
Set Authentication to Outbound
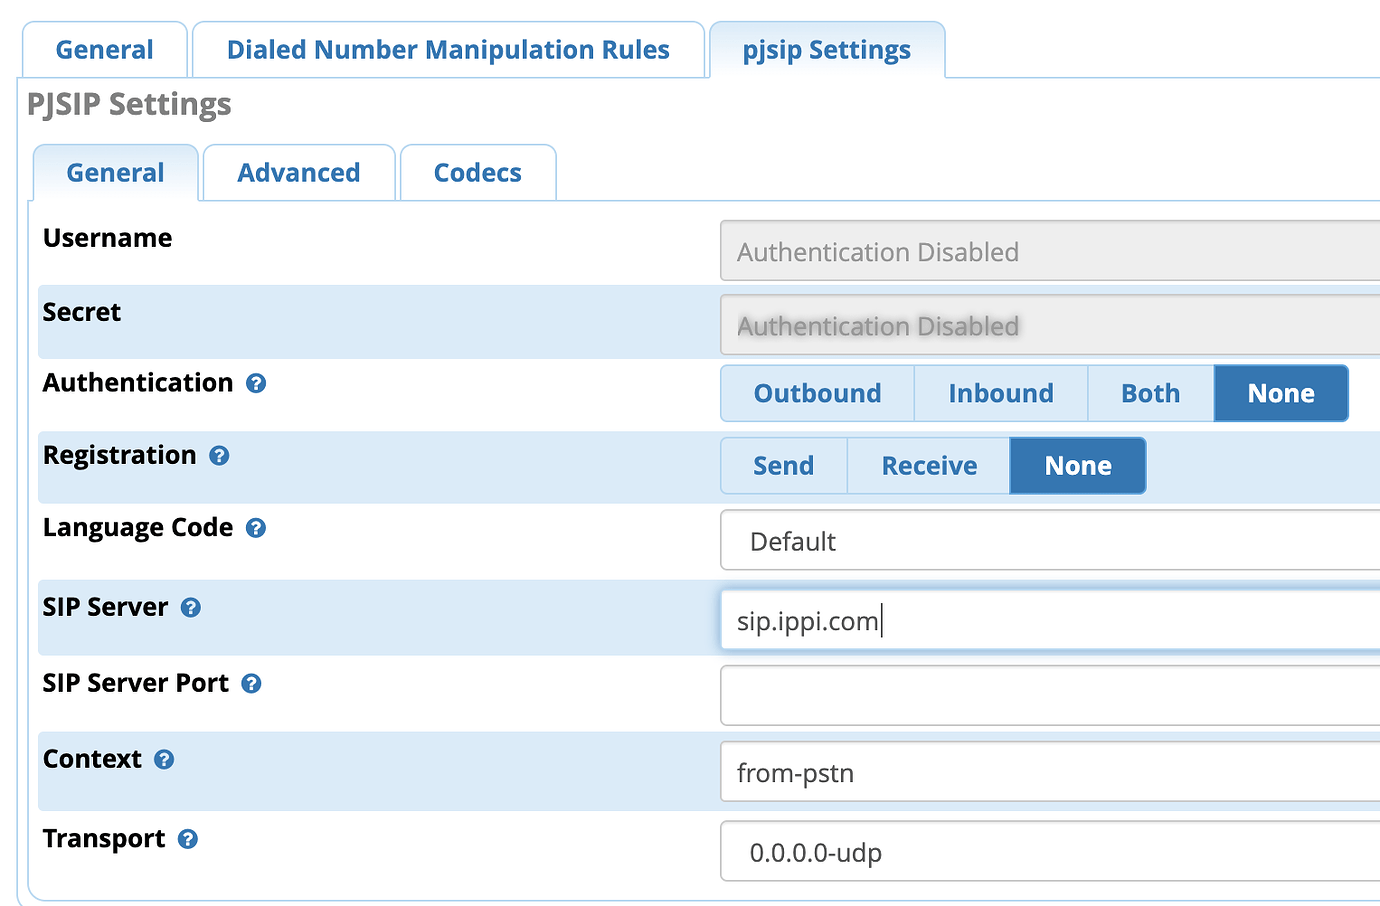817,393
